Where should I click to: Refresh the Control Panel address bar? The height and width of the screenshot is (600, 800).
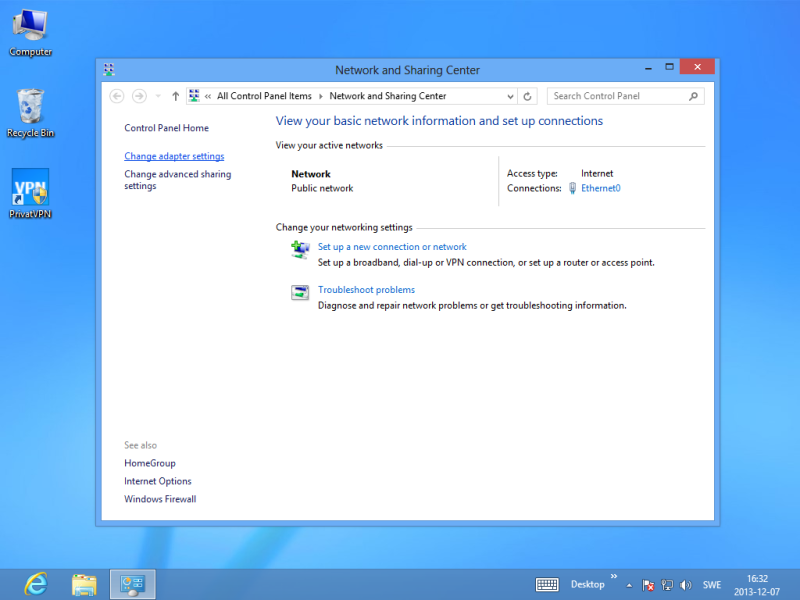click(x=529, y=96)
